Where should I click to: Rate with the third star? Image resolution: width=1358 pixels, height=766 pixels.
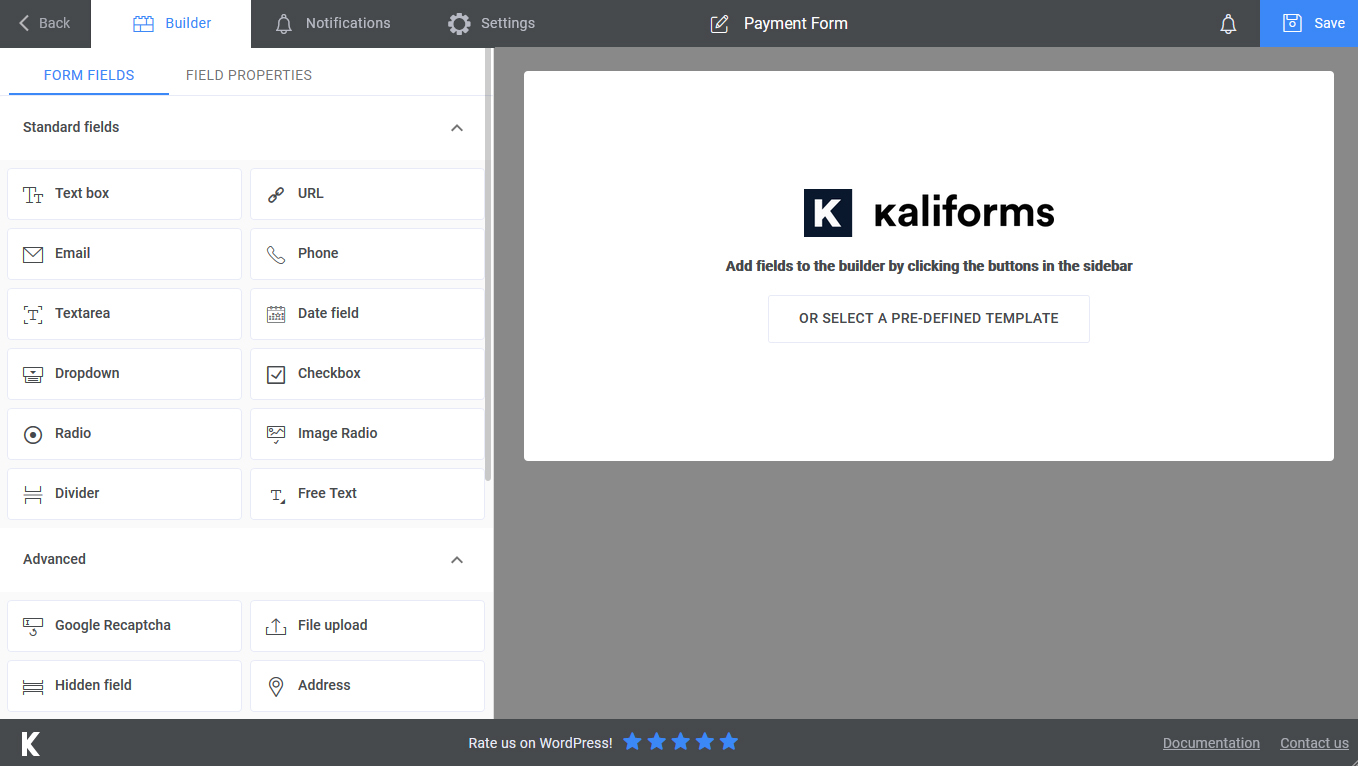click(x=681, y=741)
